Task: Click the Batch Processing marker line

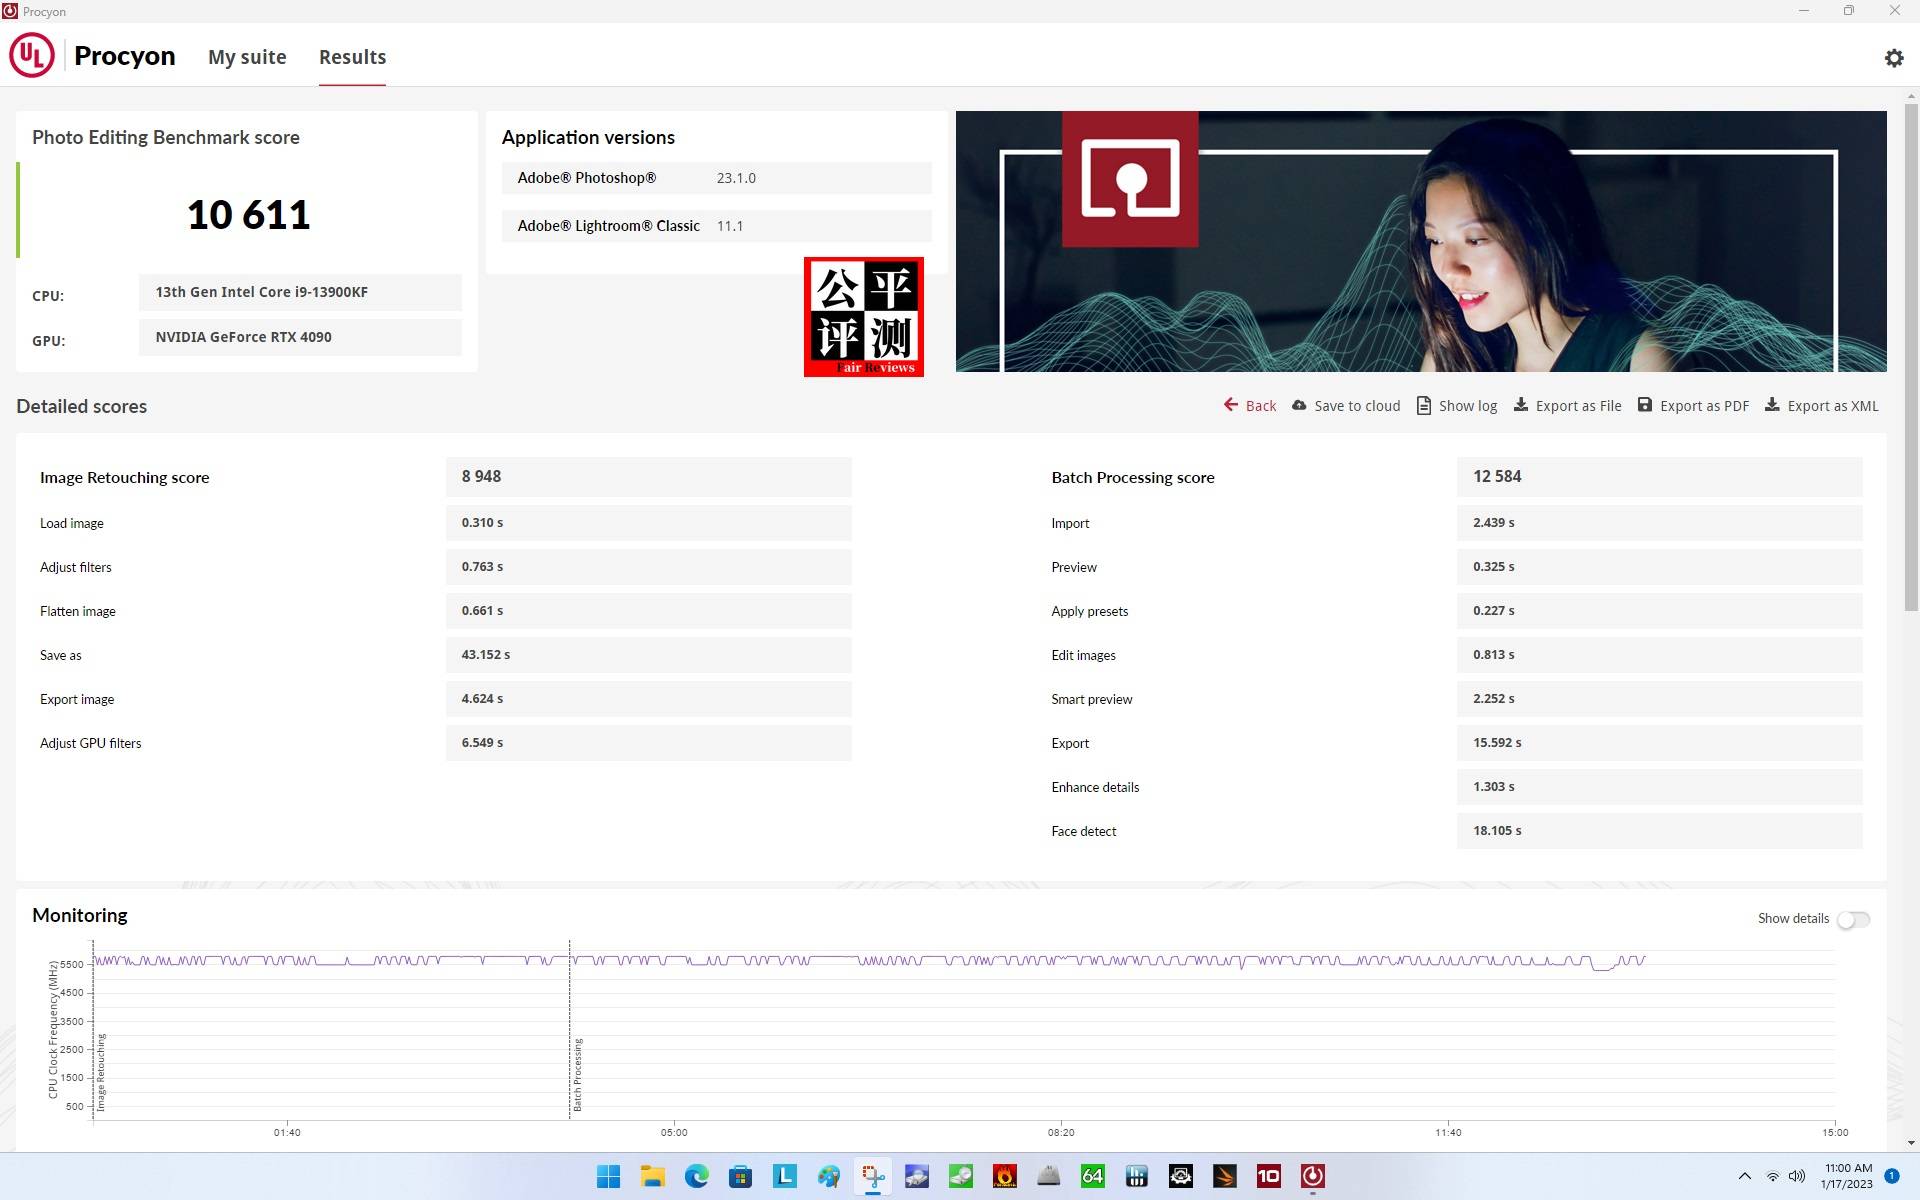Action: (x=570, y=1030)
